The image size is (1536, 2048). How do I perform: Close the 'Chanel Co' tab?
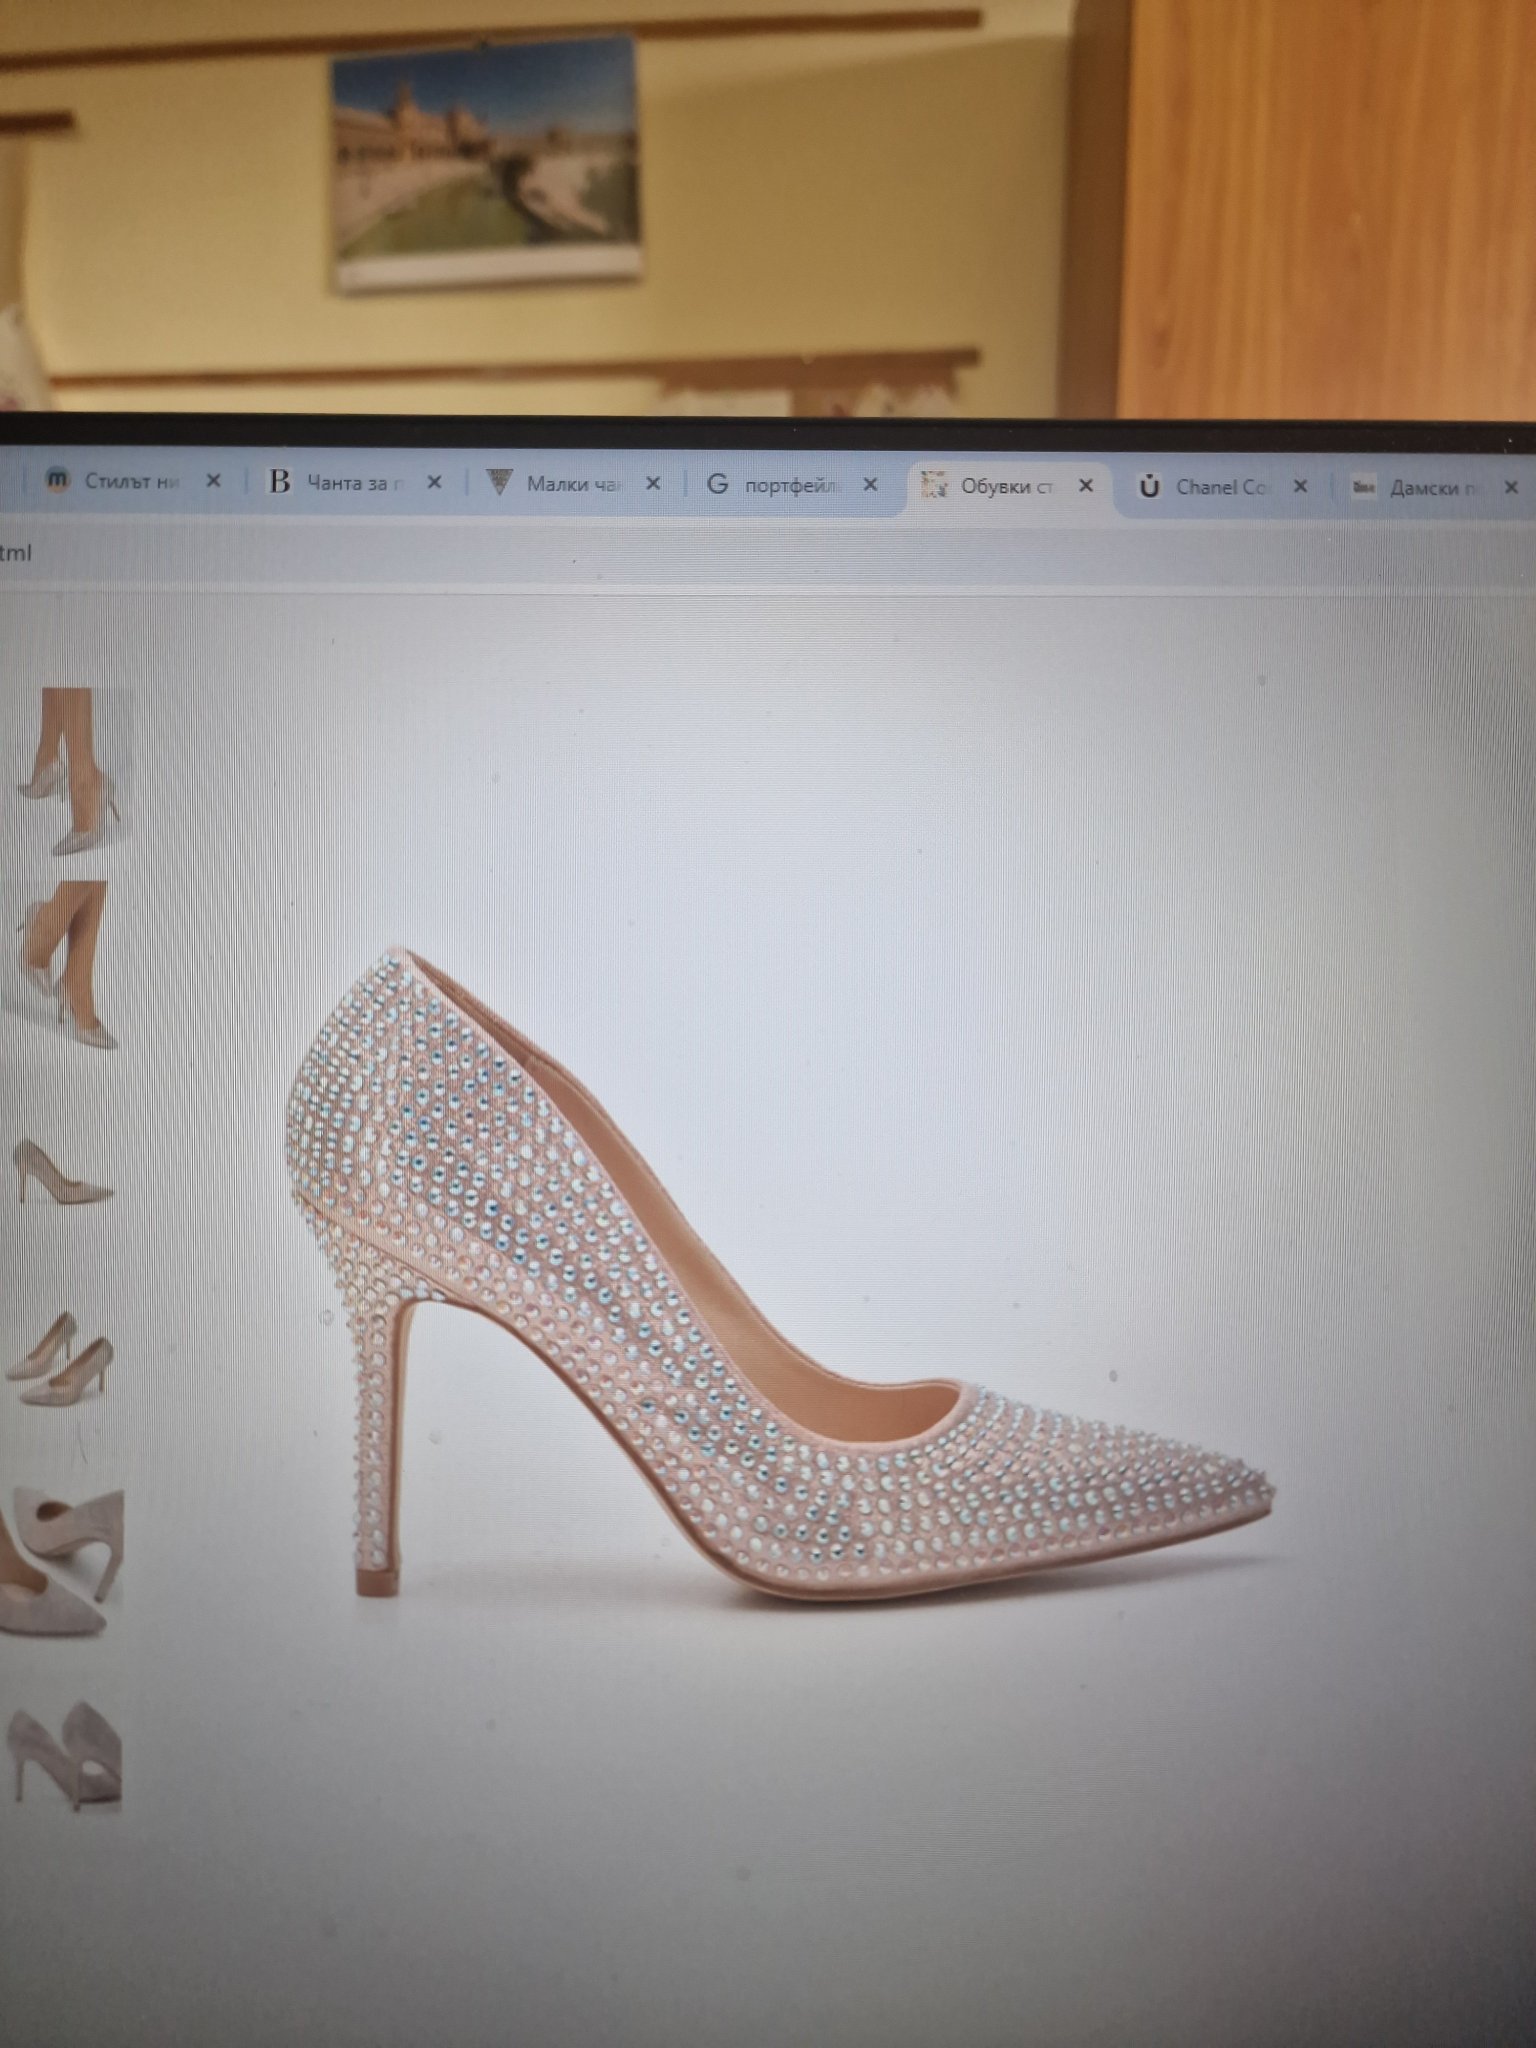point(1300,487)
